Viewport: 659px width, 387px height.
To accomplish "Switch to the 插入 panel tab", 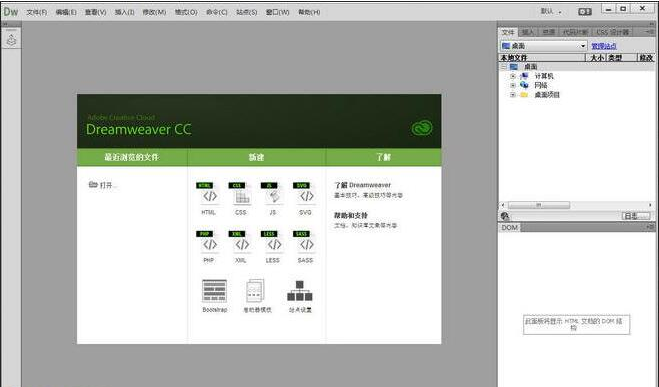I will click(528, 32).
